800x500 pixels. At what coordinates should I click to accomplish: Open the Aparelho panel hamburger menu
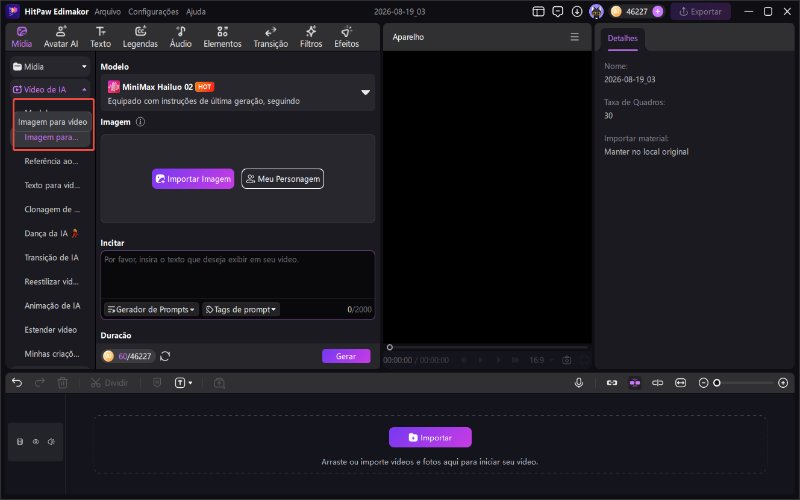tap(574, 37)
